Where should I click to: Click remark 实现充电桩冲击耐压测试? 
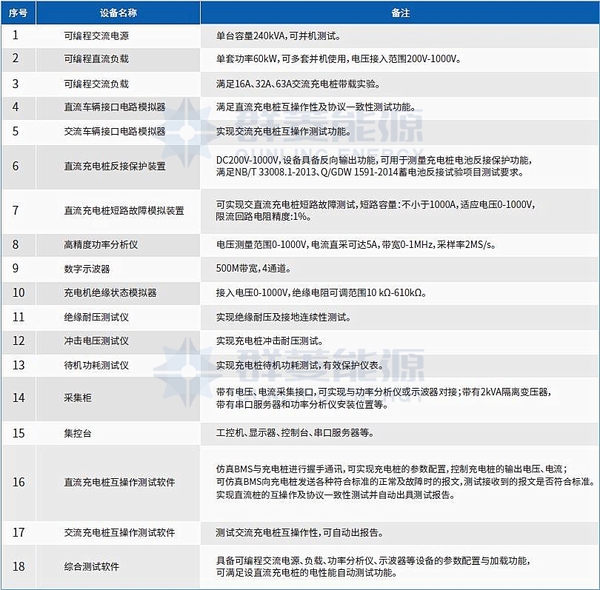(270, 341)
